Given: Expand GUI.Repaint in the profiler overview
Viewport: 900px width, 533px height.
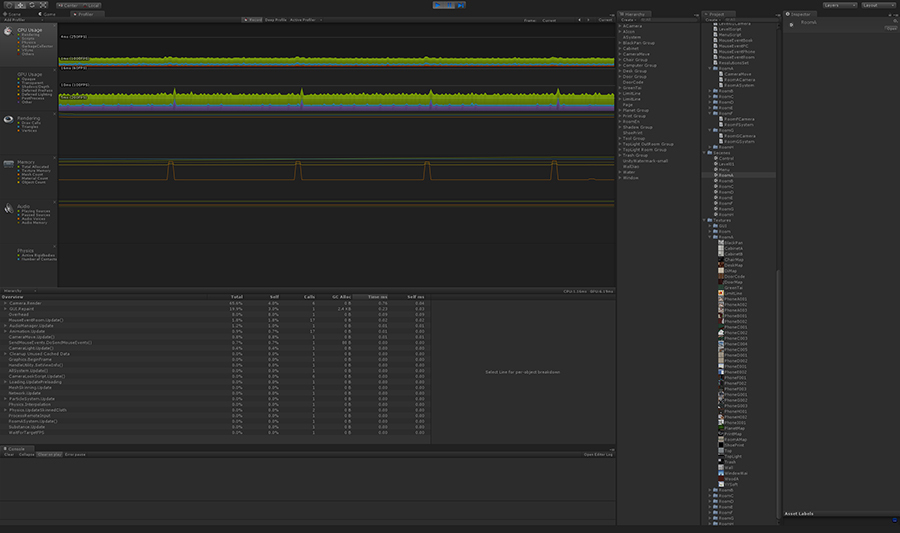Looking at the screenshot, I should (5, 309).
